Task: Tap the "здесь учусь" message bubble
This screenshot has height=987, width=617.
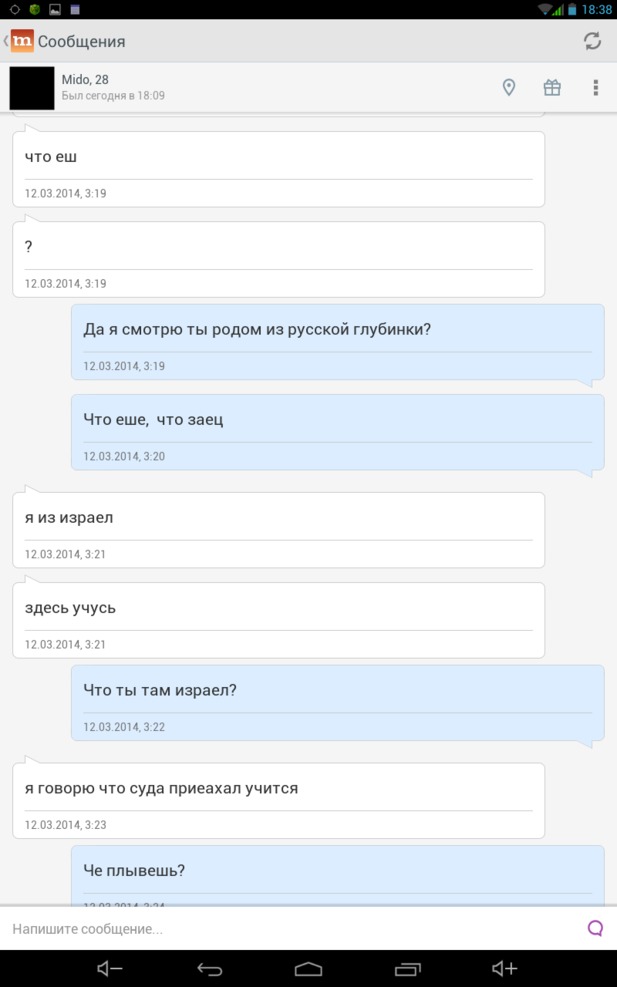Action: point(278,620)
